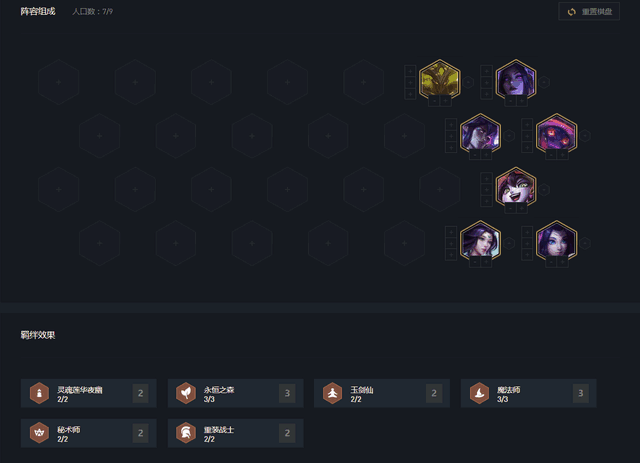Click the 秘术师 crown trait icon
The image size is (640, 463).
pos(39,433)
